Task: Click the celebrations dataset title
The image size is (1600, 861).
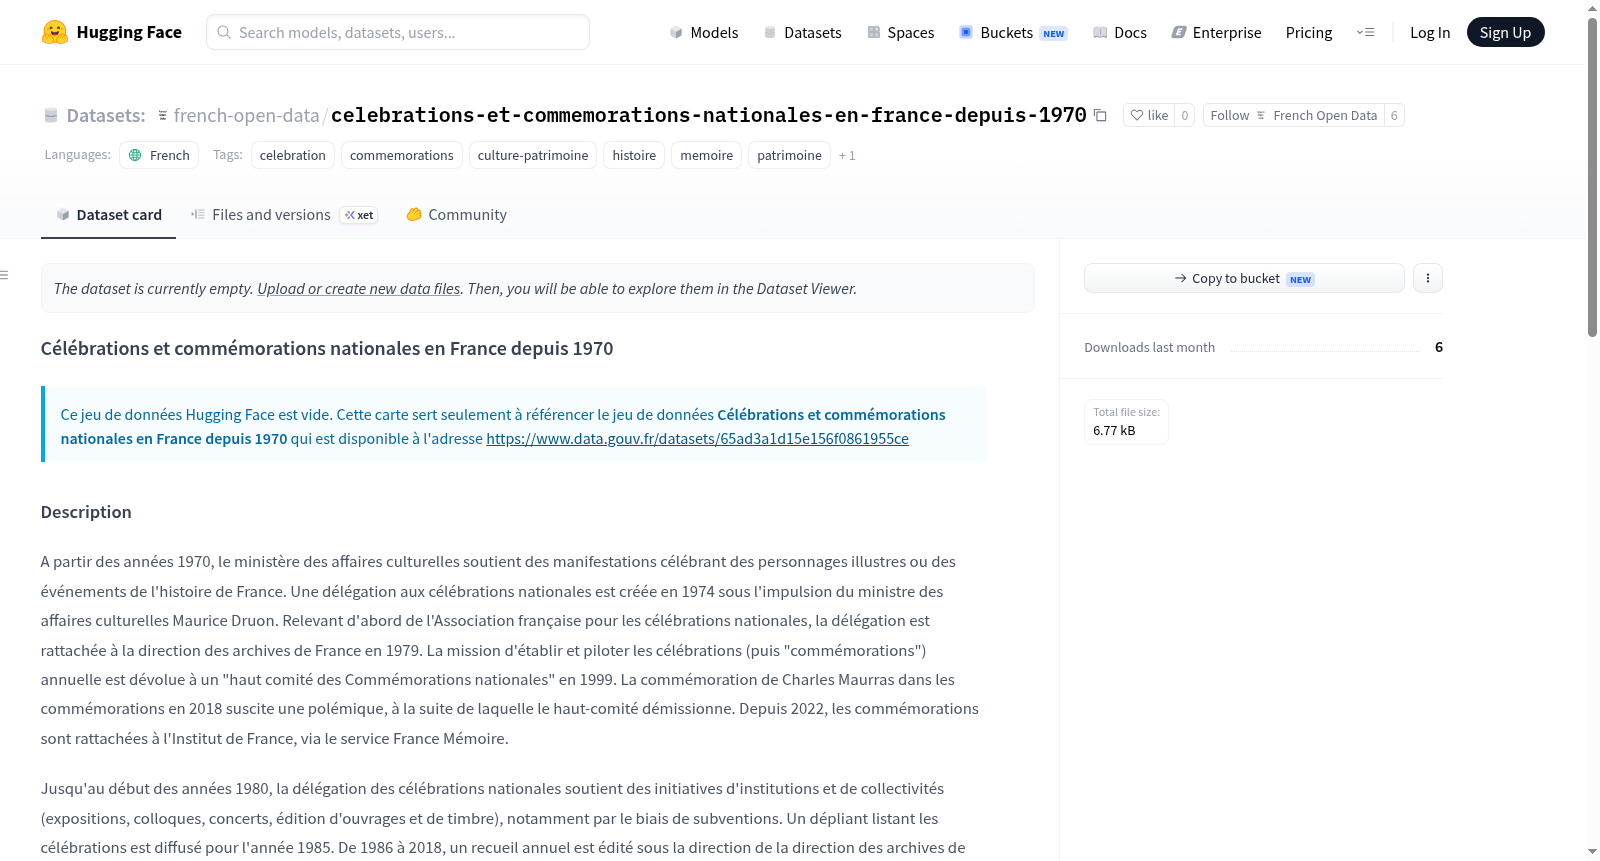Action: tap(709, 115)
